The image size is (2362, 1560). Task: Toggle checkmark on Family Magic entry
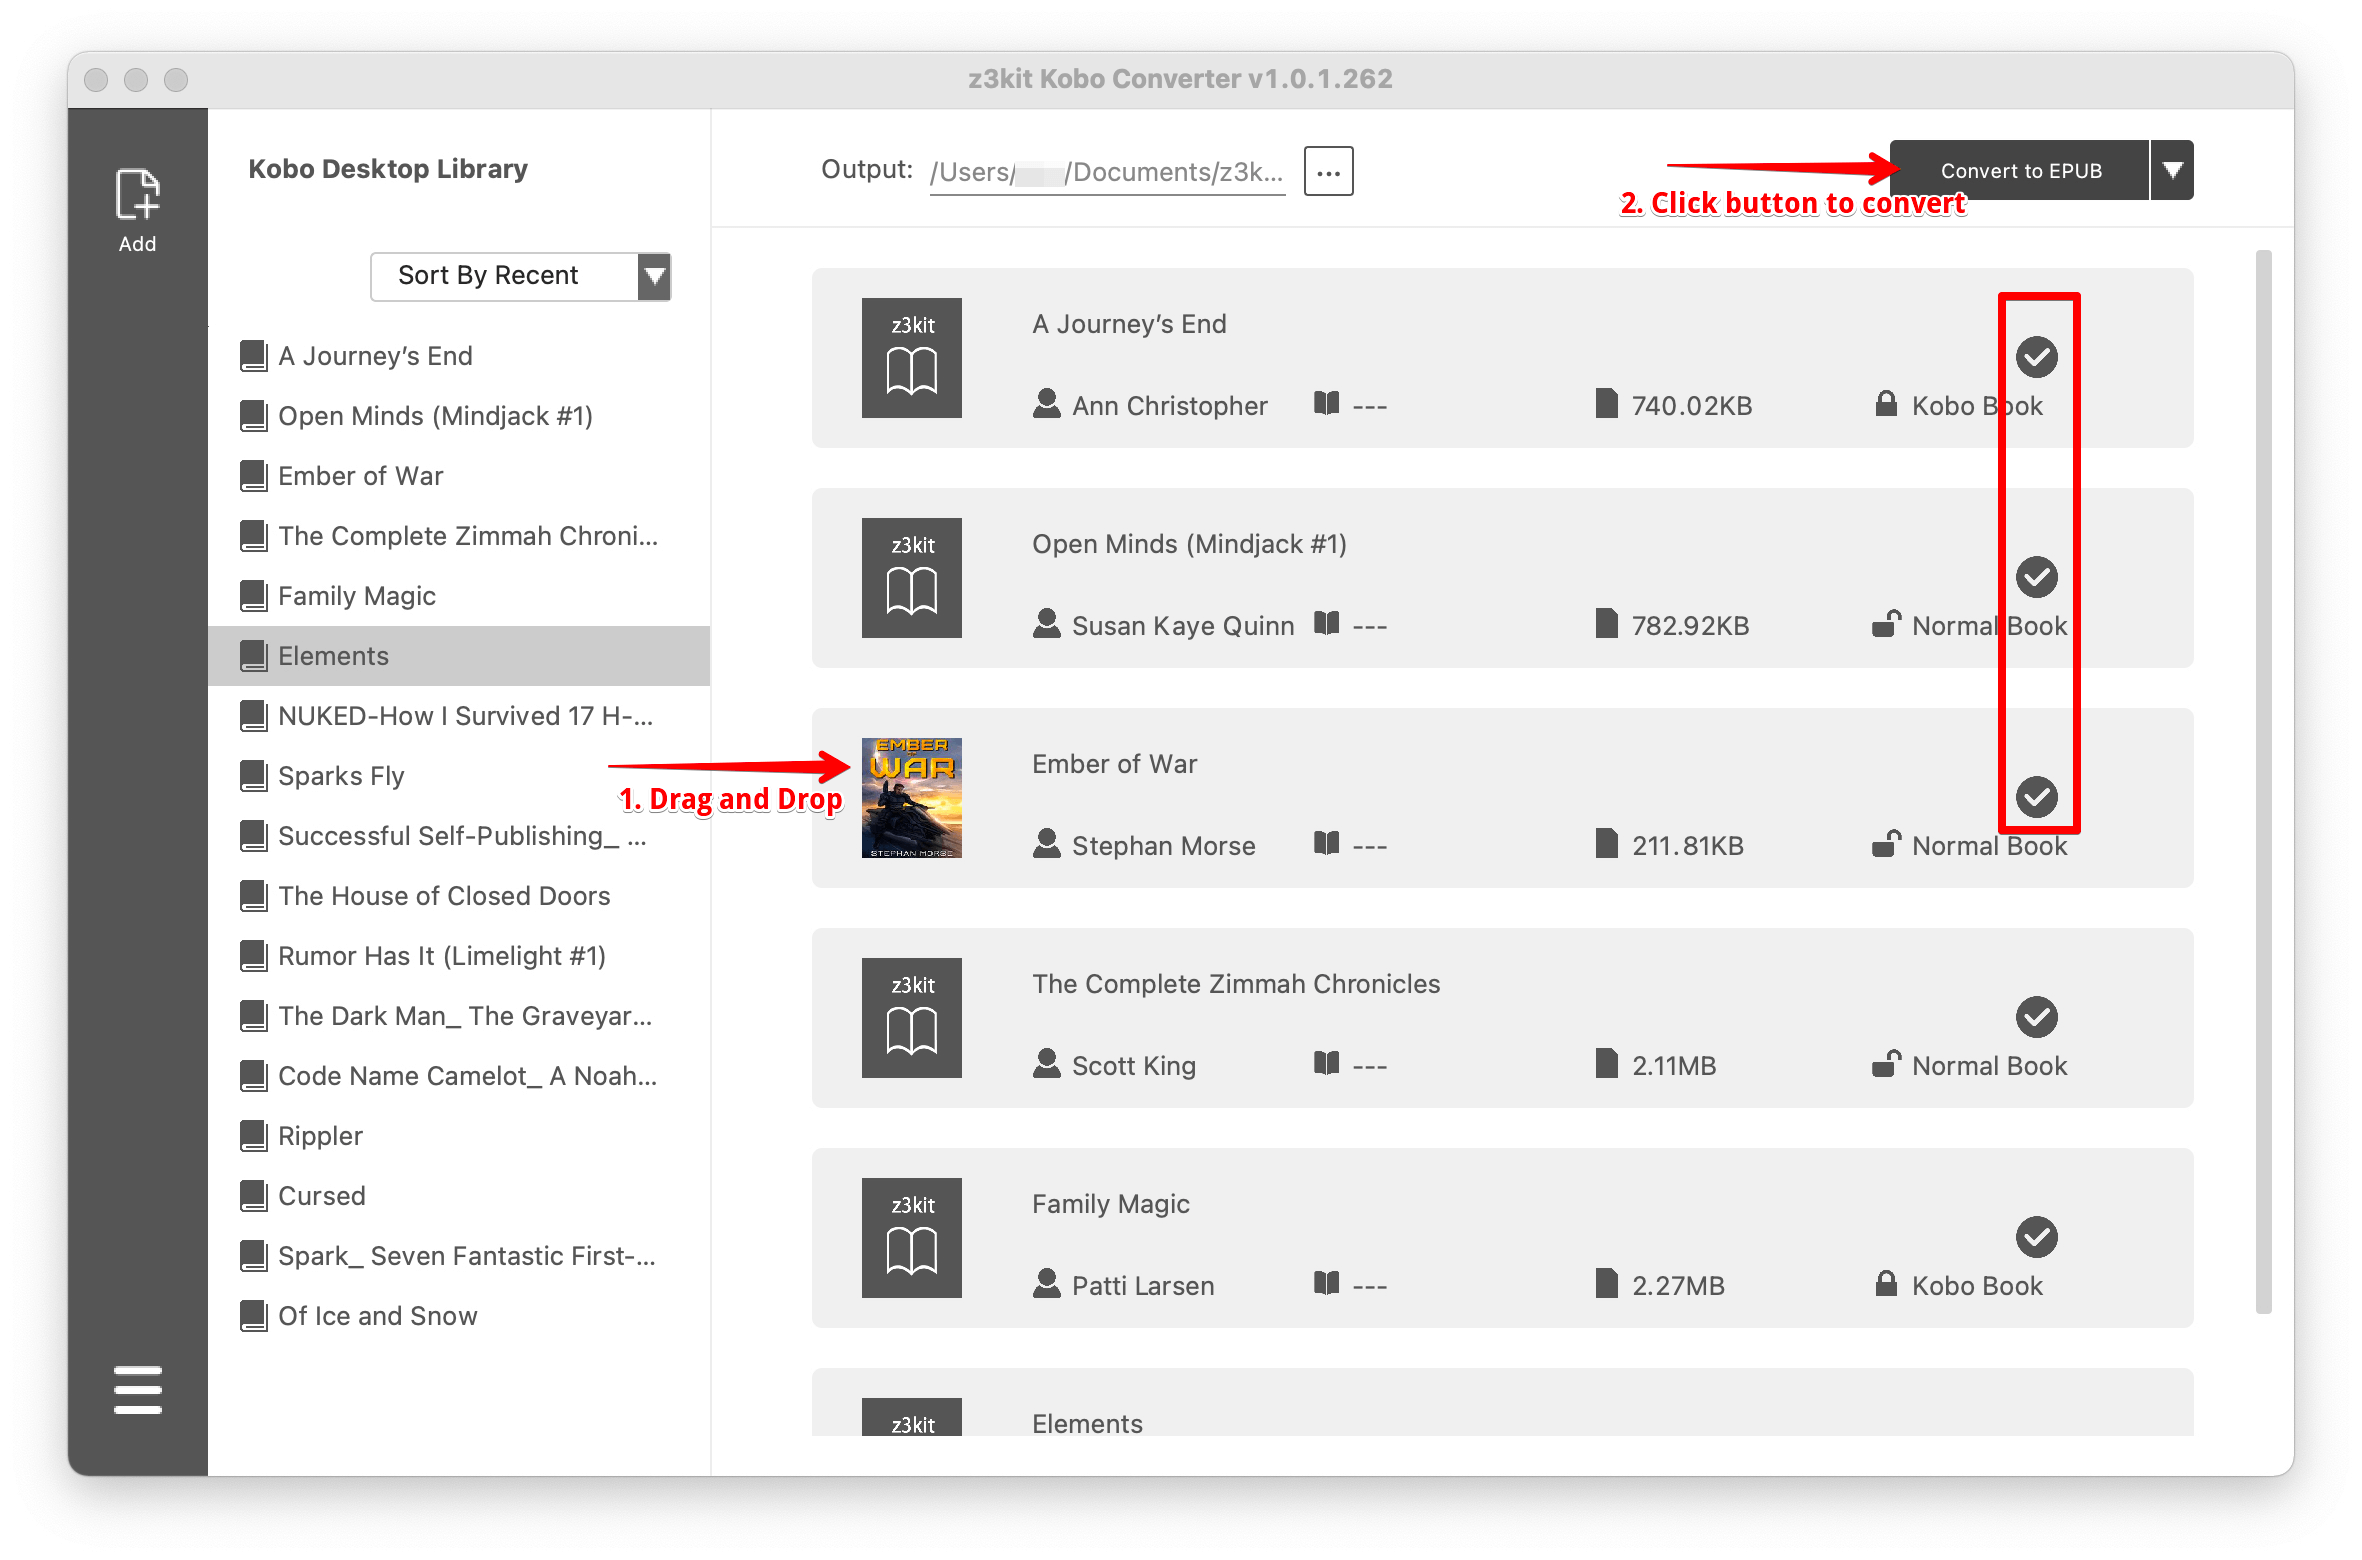(2037, 1237)
